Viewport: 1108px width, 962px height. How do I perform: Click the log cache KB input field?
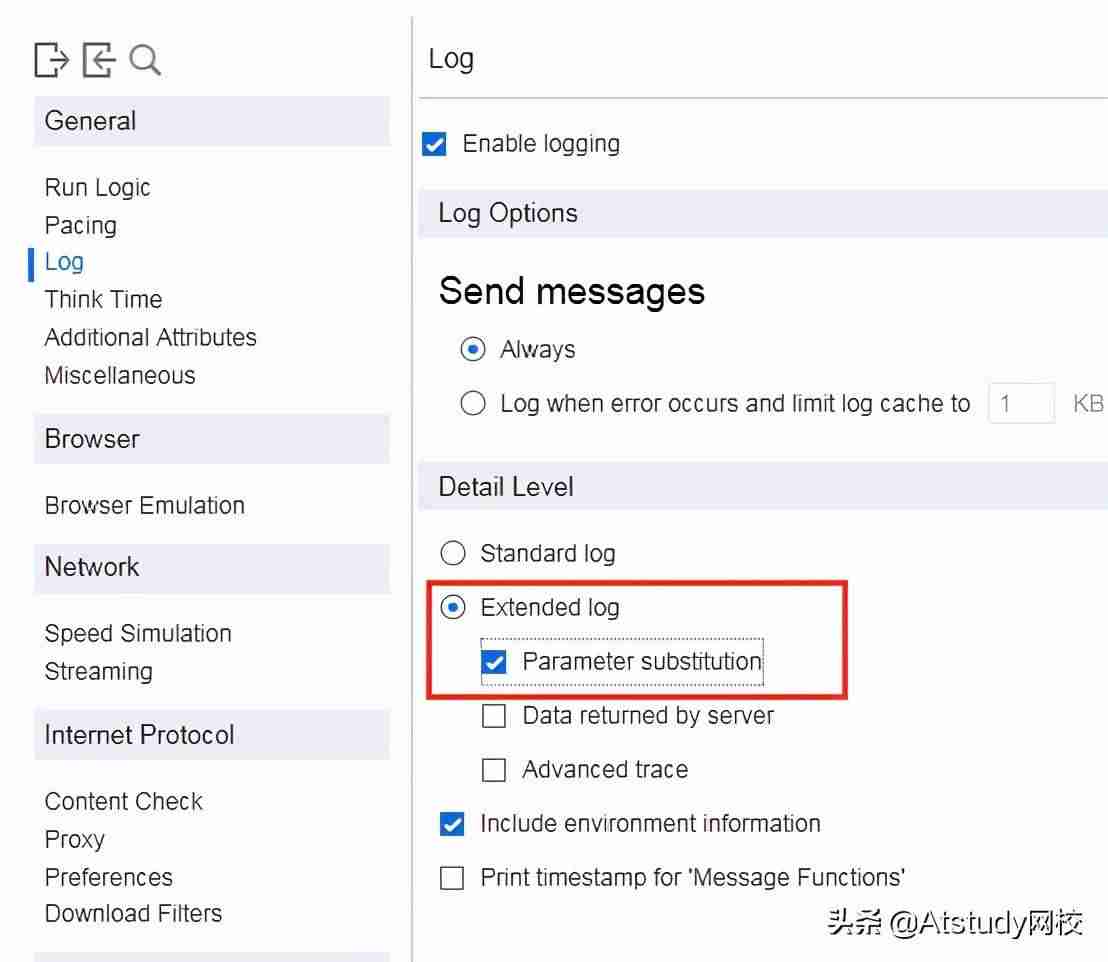1021,404
